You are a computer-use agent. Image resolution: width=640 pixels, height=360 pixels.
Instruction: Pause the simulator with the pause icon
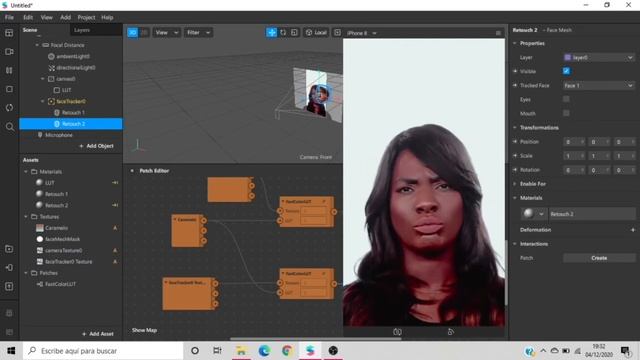point(9,71)
